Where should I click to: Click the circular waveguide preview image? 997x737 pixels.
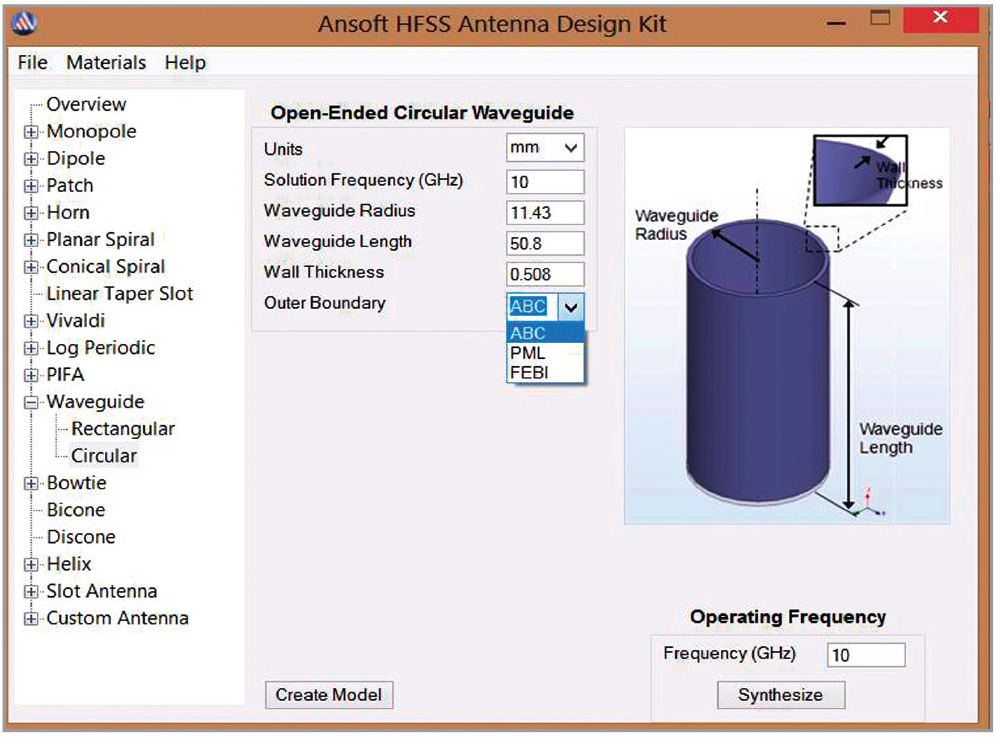[787, 326]
